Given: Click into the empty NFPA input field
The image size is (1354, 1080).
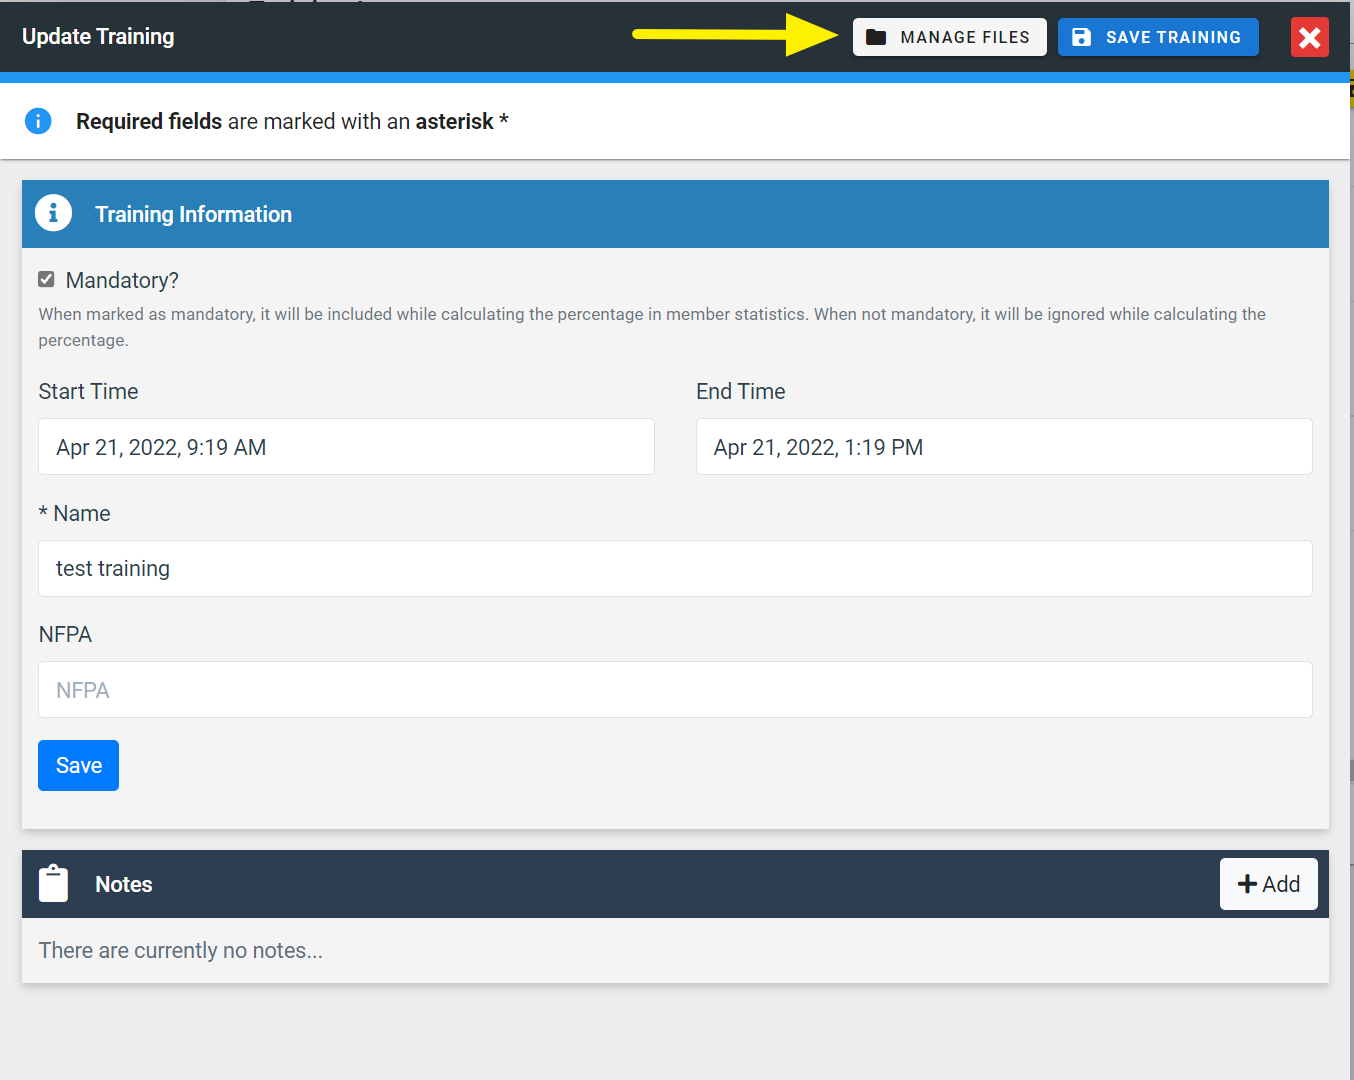Looking at the screenshot, I should click(675, 690).
